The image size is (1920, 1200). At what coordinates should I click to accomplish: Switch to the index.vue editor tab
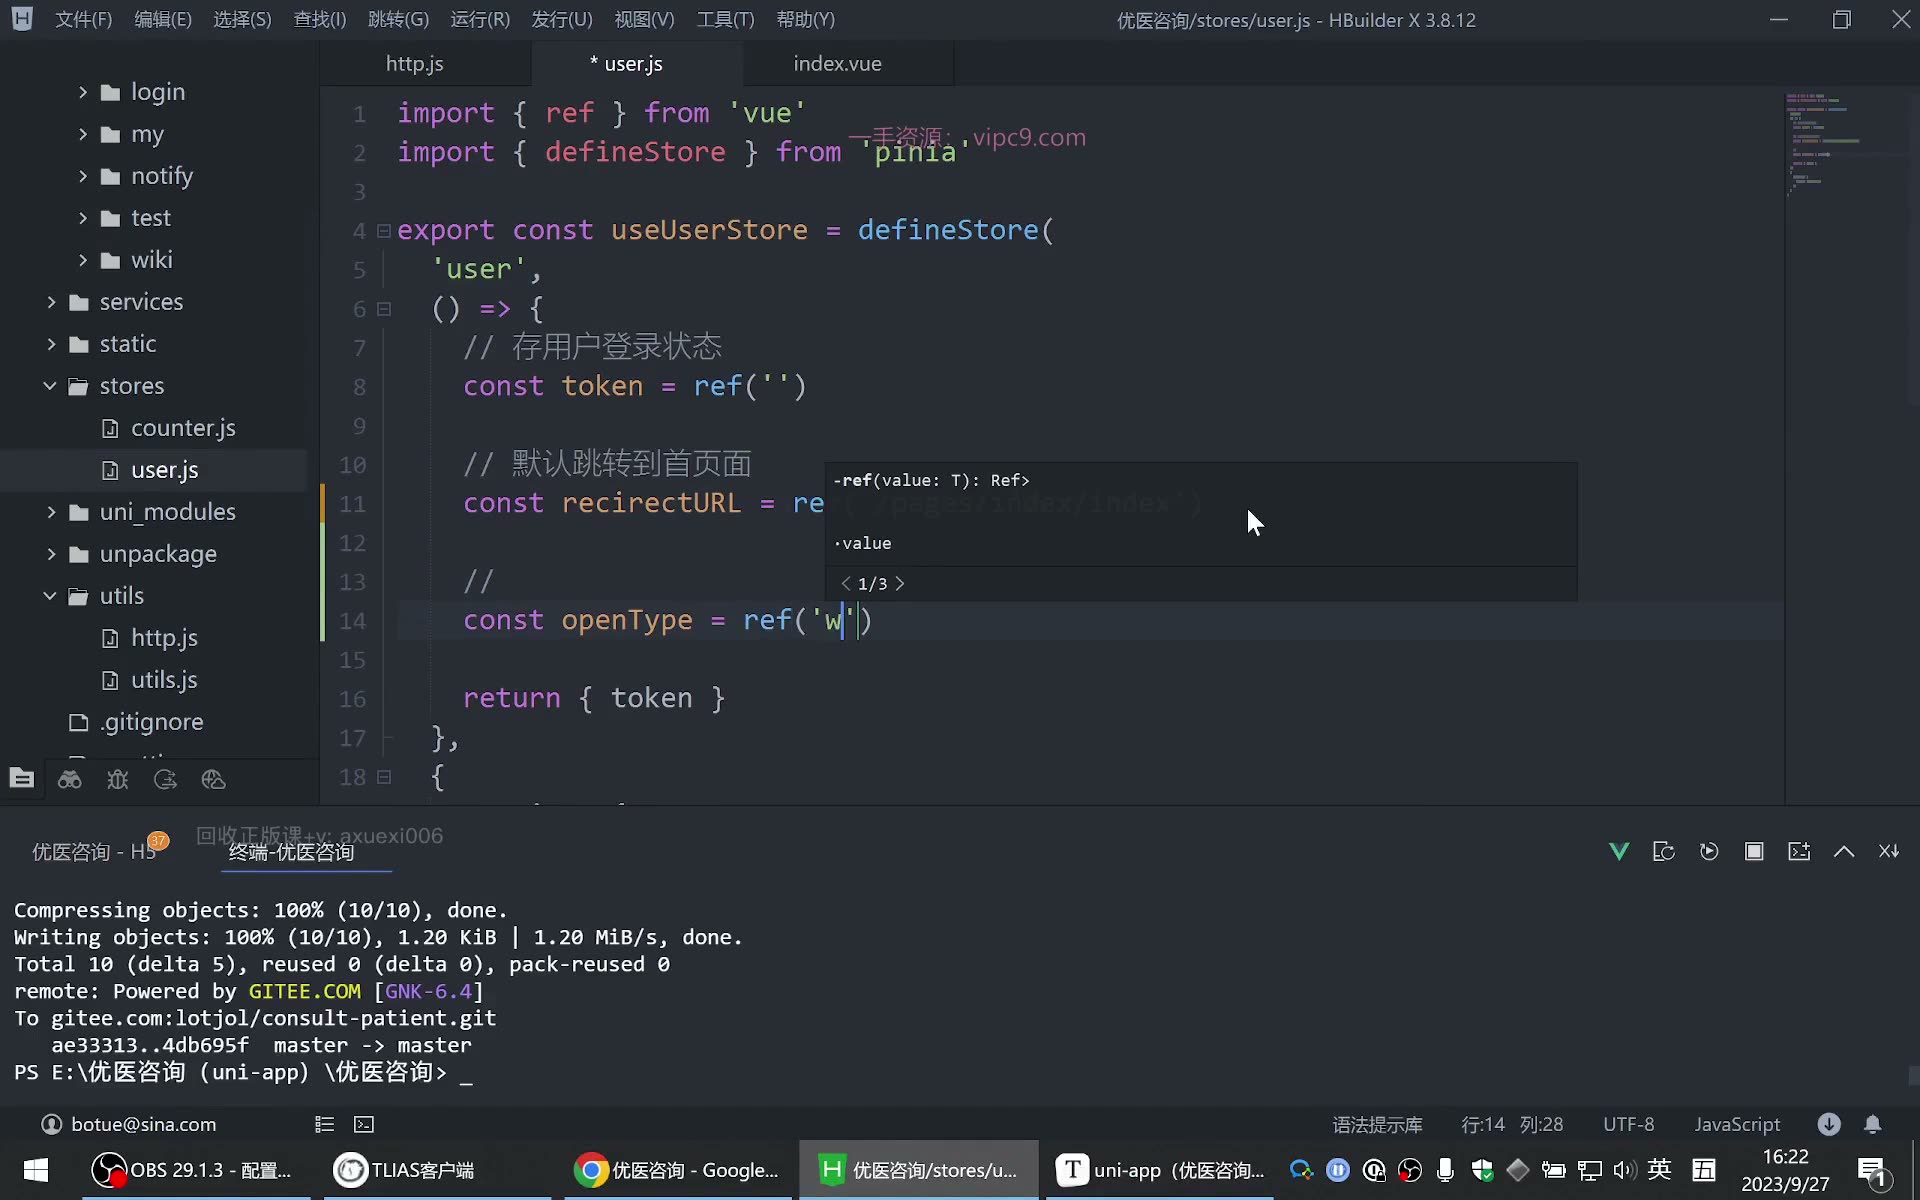[x=838, y=63]
